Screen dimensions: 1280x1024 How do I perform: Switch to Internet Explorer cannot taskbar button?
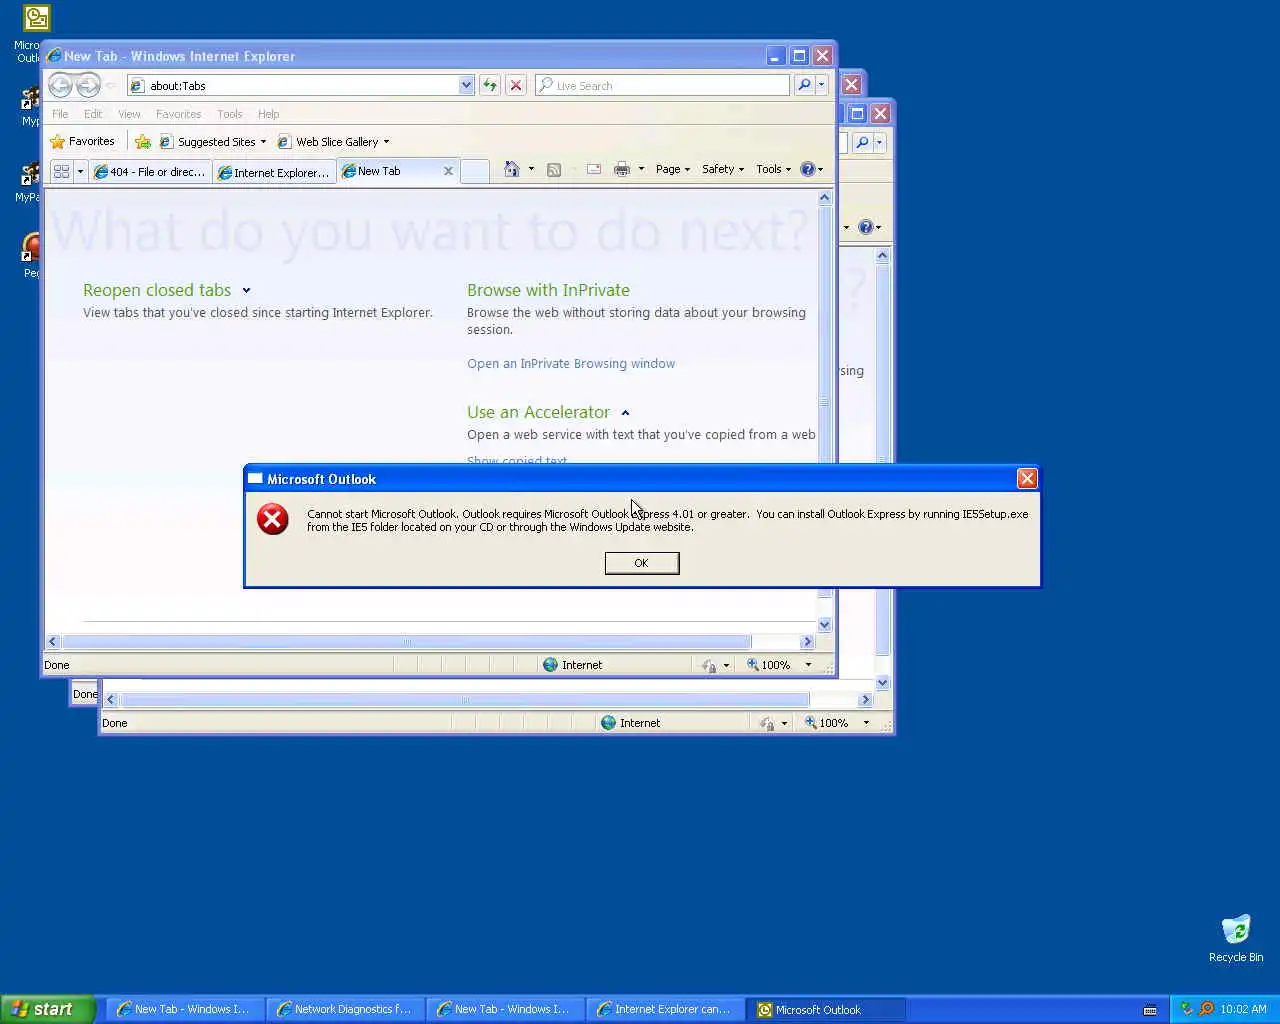[x=665, y=1009]
